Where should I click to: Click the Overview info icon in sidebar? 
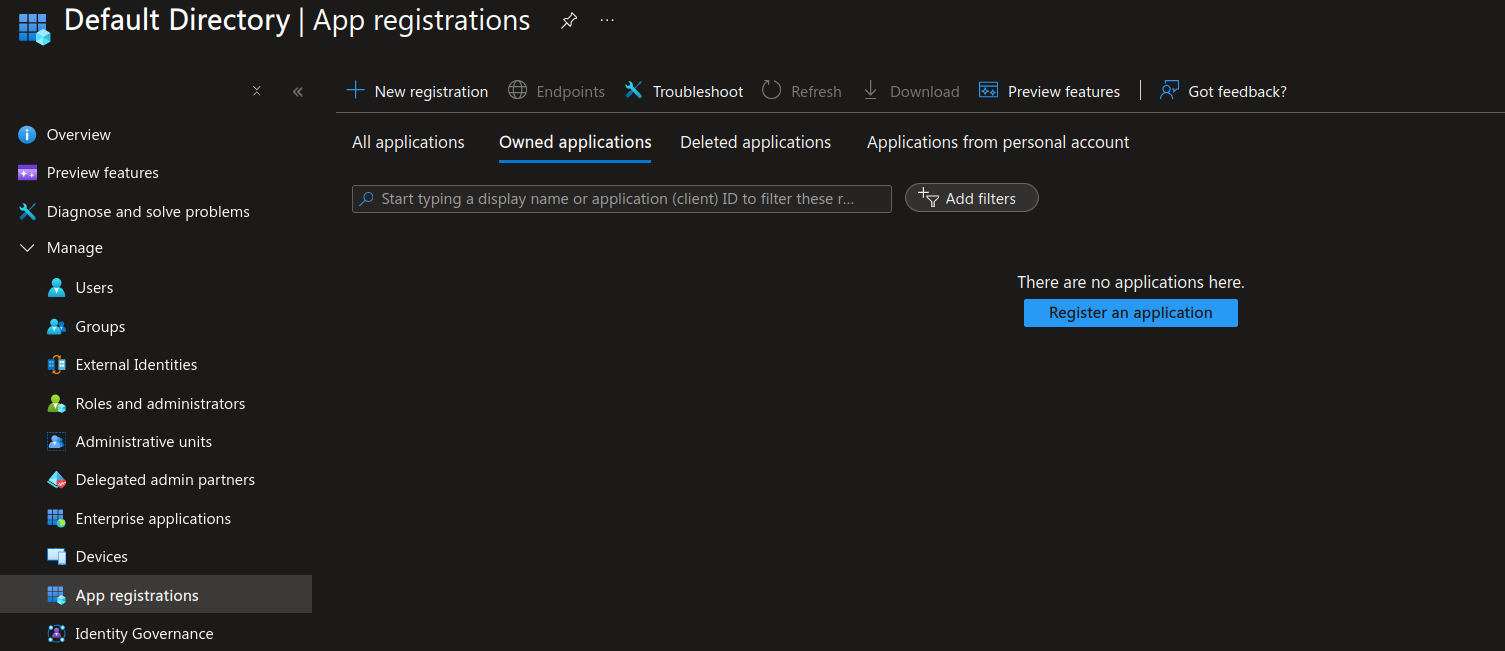pyautogui.click(x=27, y=135)
